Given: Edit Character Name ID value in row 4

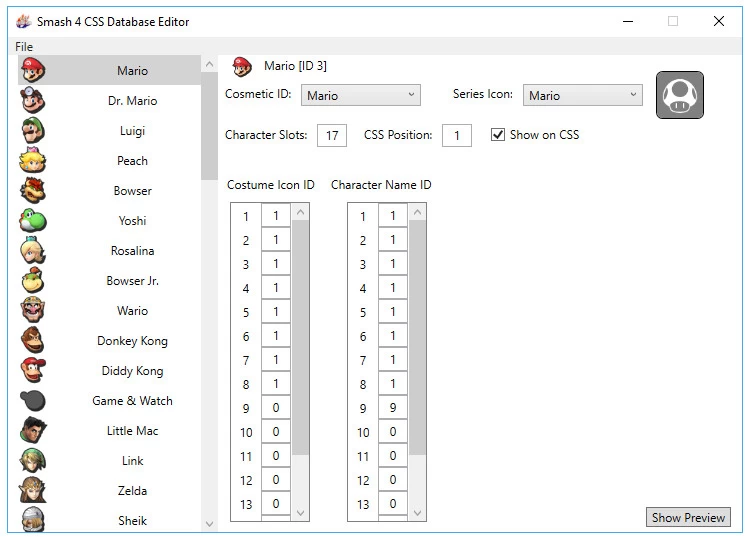Looking at the screenshot, I should coord(393,287).
